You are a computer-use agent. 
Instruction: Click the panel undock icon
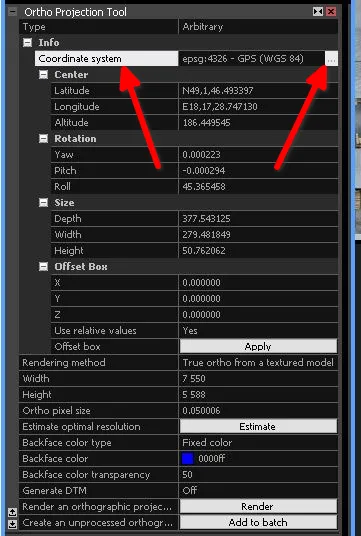(x=318, y=12)
